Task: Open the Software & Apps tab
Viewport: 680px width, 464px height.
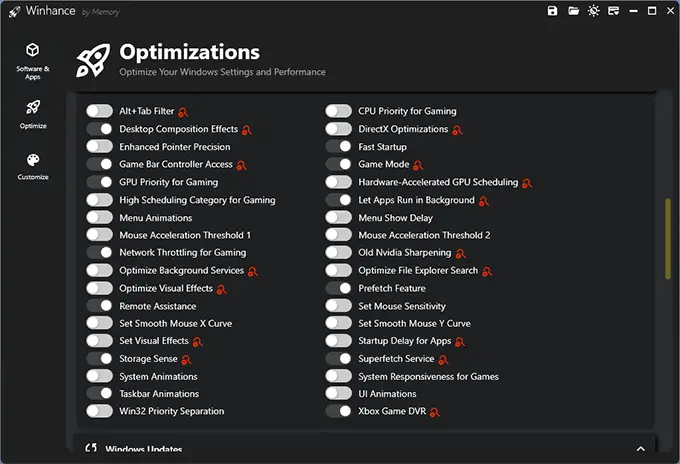Action: coord(33,59)
